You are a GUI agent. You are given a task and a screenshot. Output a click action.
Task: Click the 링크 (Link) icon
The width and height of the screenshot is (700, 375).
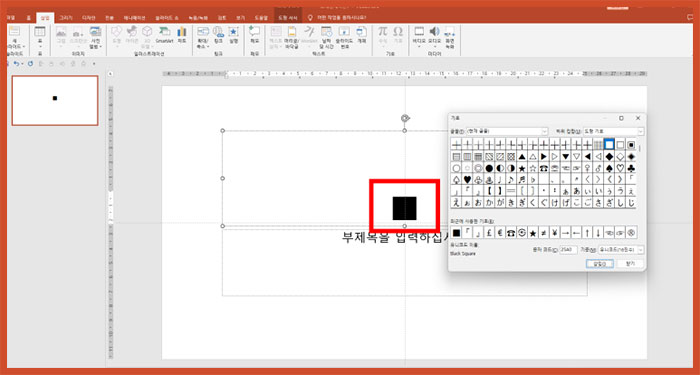click(218, 31)
